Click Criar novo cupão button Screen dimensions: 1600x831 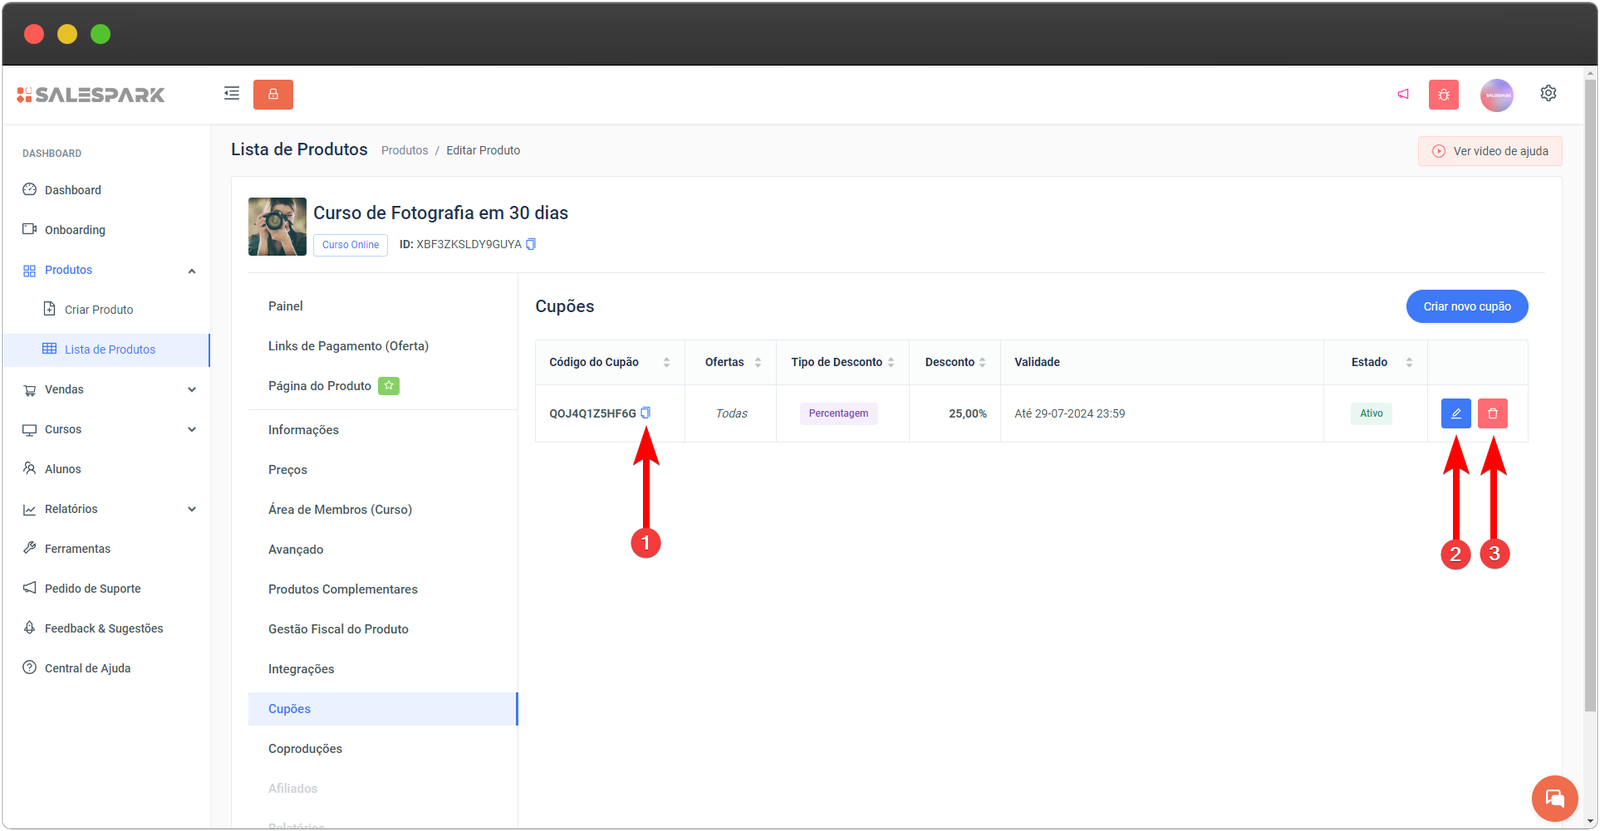pyautogui.click(x=1466, y=306)
